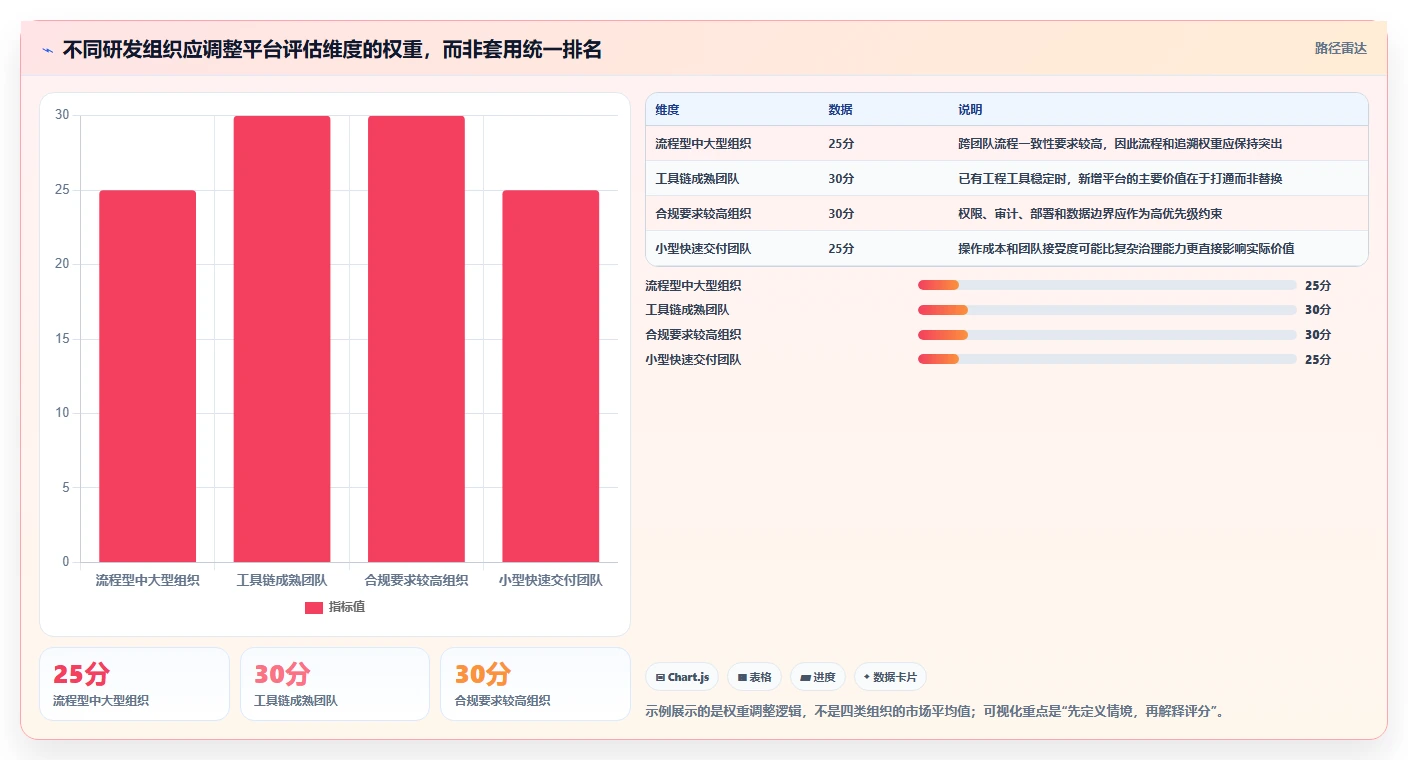Click the 合规要求较高组织 chart bar
The width and height of the screenshot is (1408, 760).
pyautogui.click(x=416, y=339)
